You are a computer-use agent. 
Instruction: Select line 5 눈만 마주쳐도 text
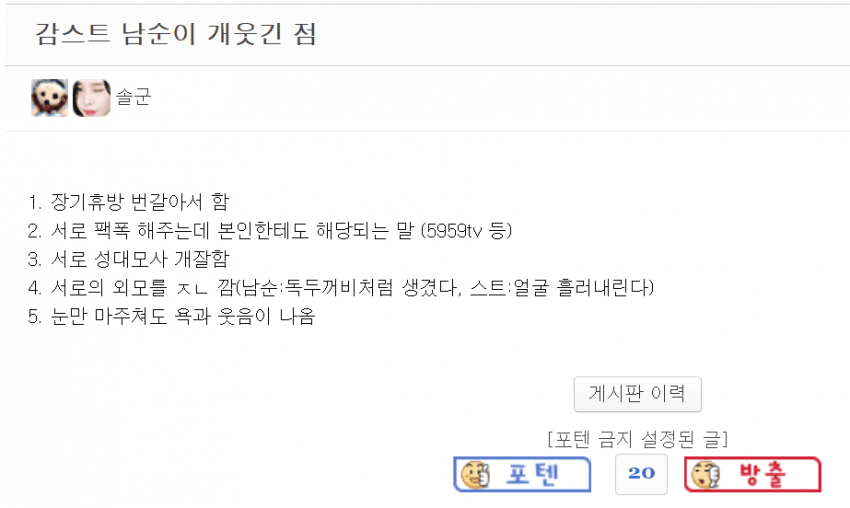[171, 316]
